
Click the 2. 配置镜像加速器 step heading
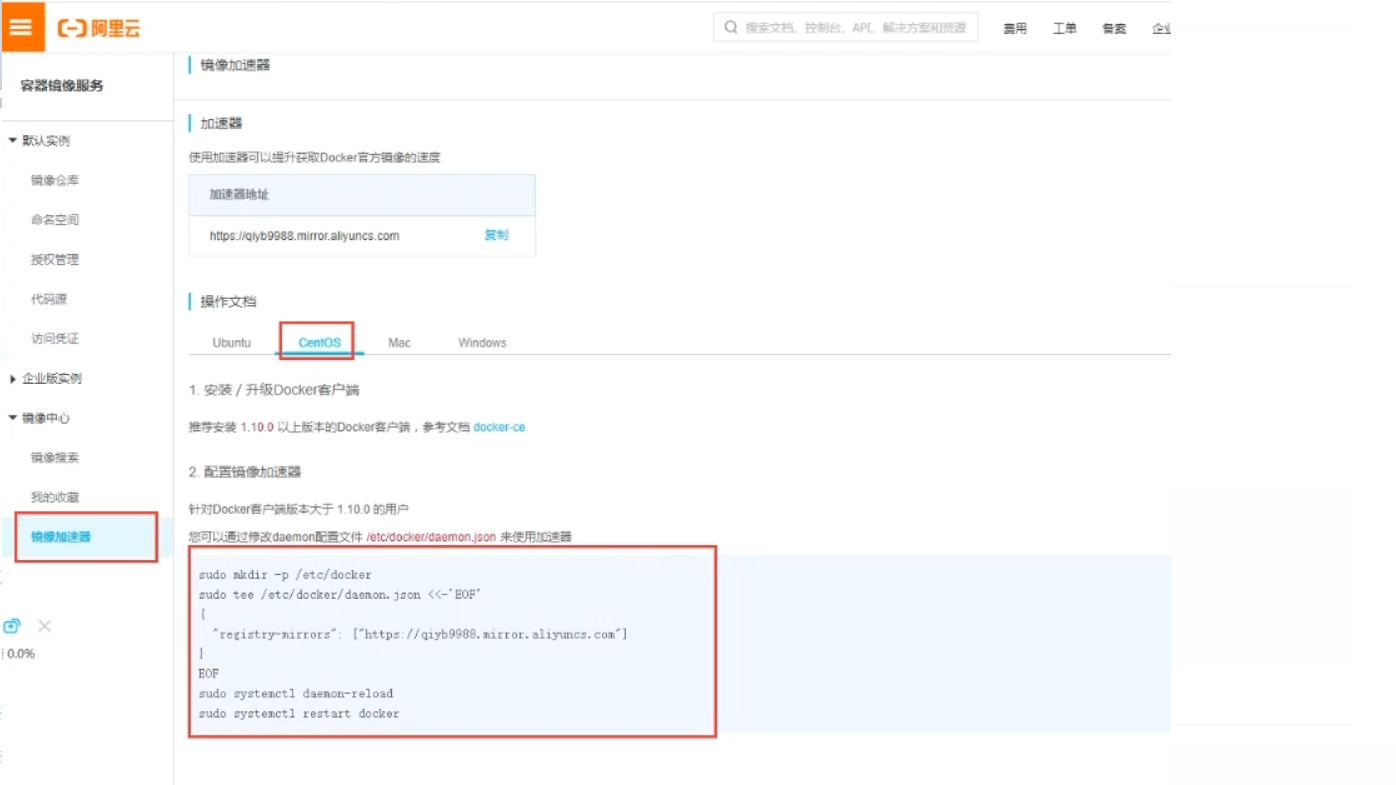coord(245,471)
